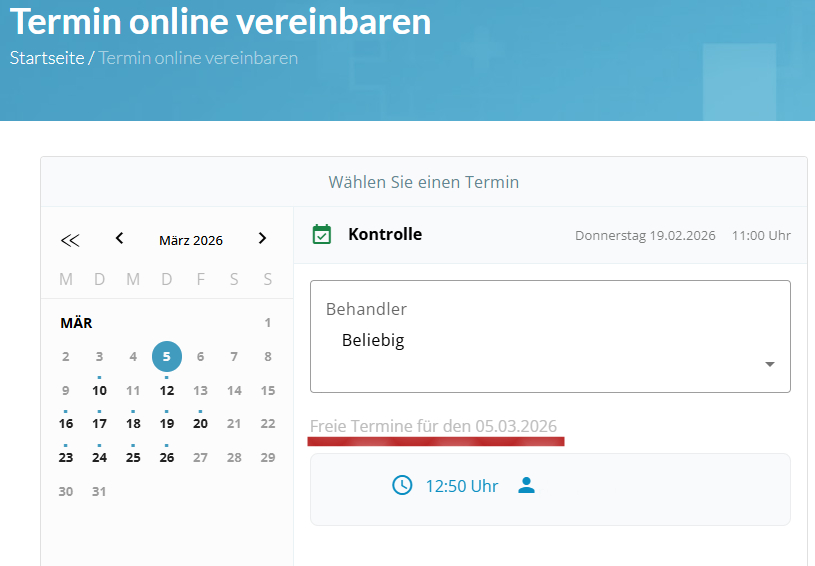Go to previous month in calendar
Viewport: 815px width, 566px height.
coord(120,239)
